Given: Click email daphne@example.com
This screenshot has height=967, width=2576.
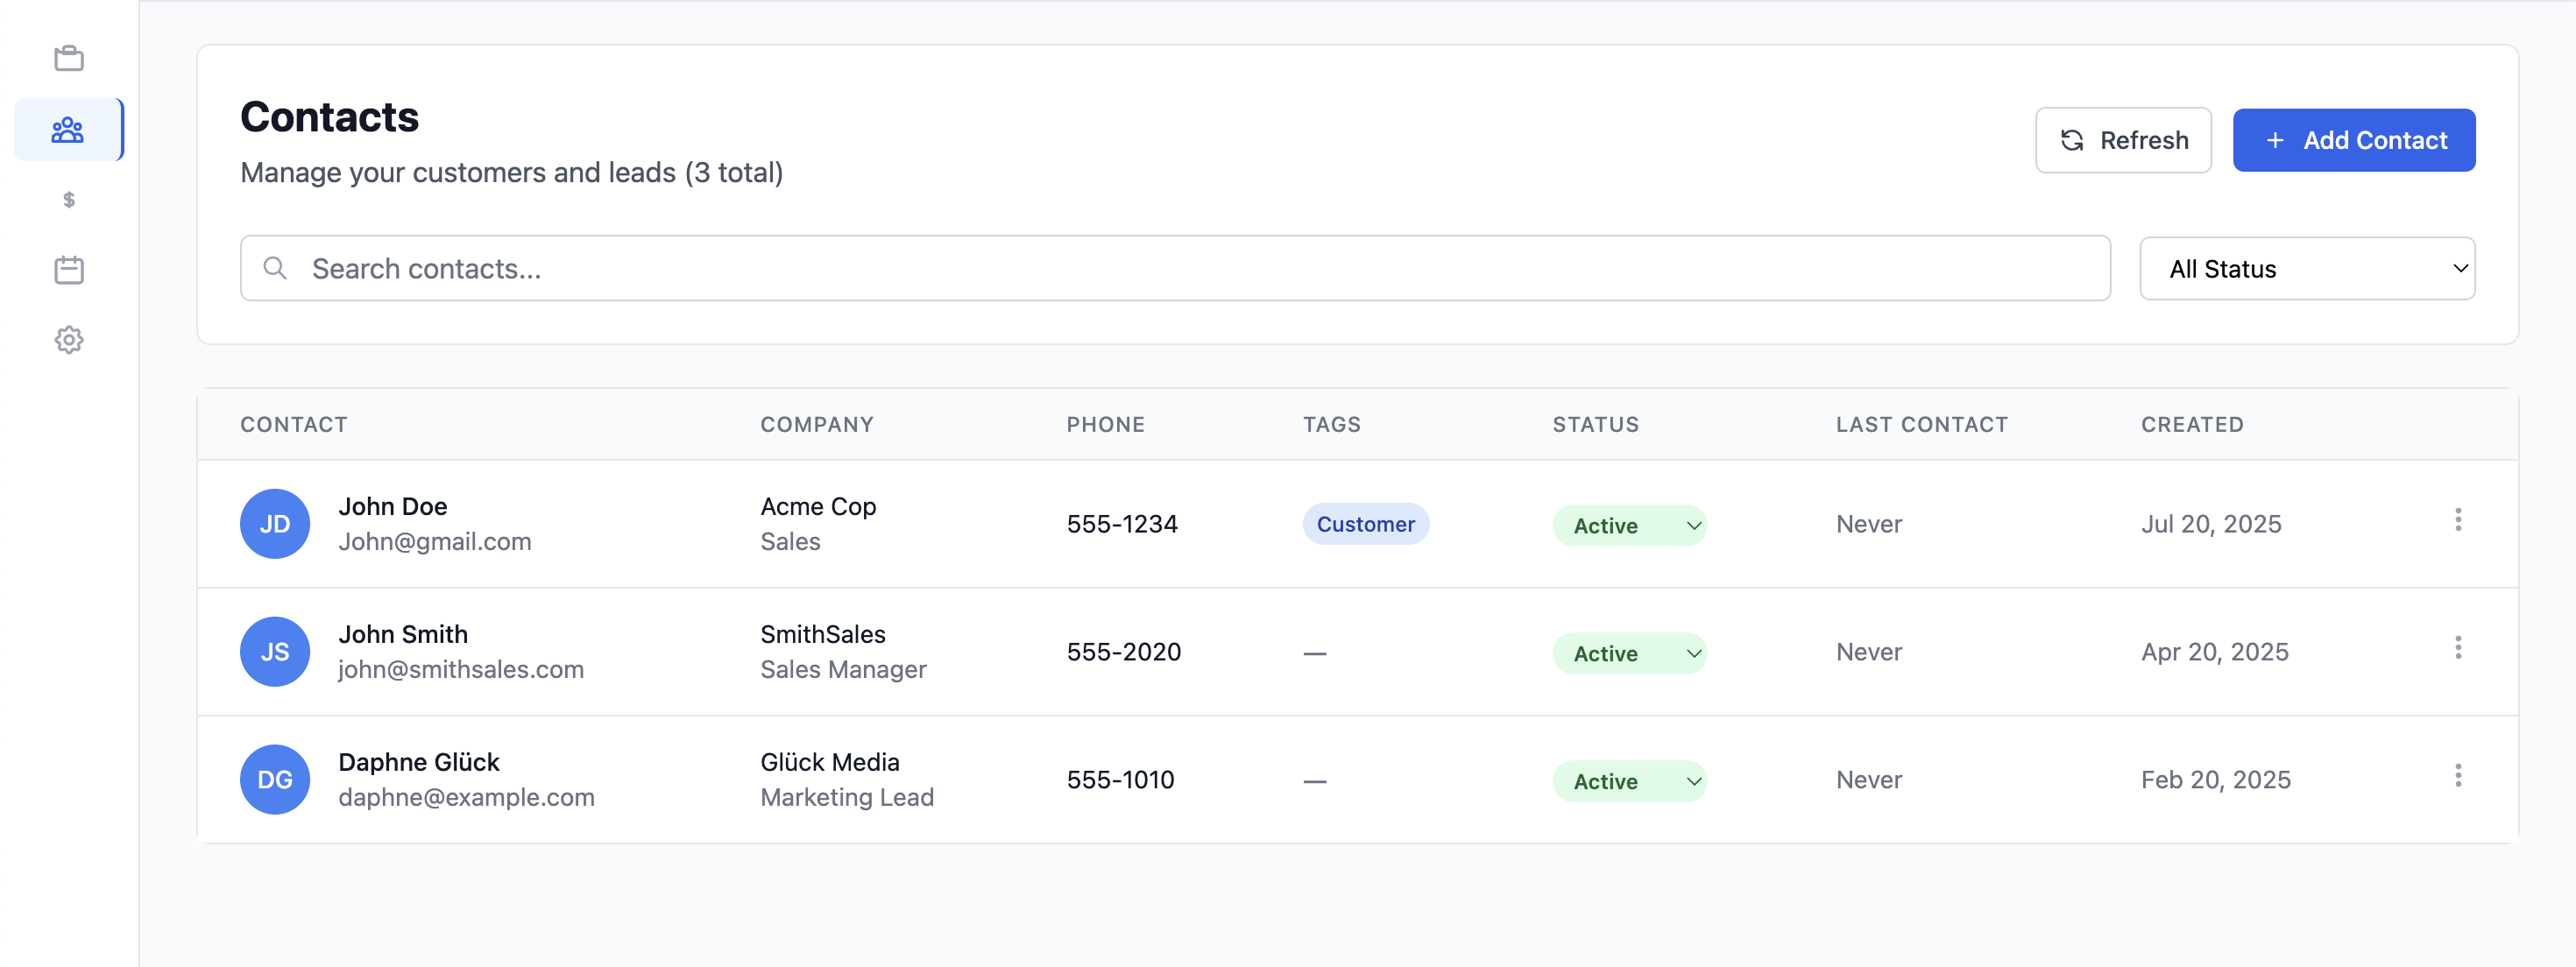Looking at the screenshot, I should click(x=466, y=797).
